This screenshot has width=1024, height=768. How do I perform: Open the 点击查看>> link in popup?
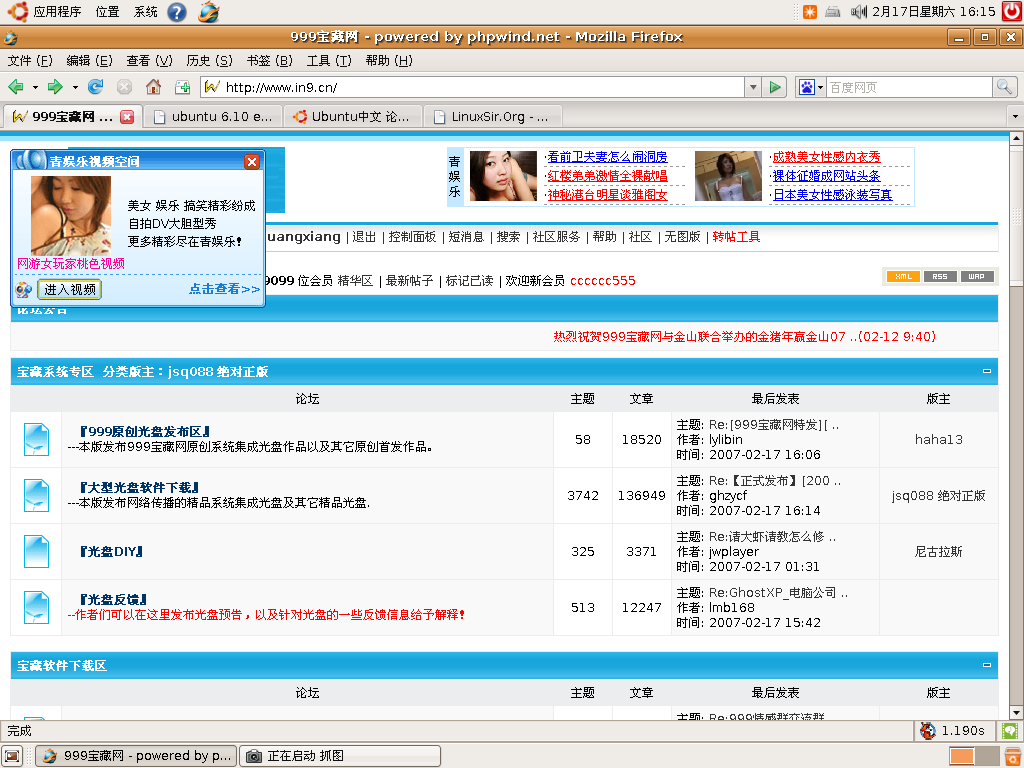pyautogui.click(x=224, y=289)
